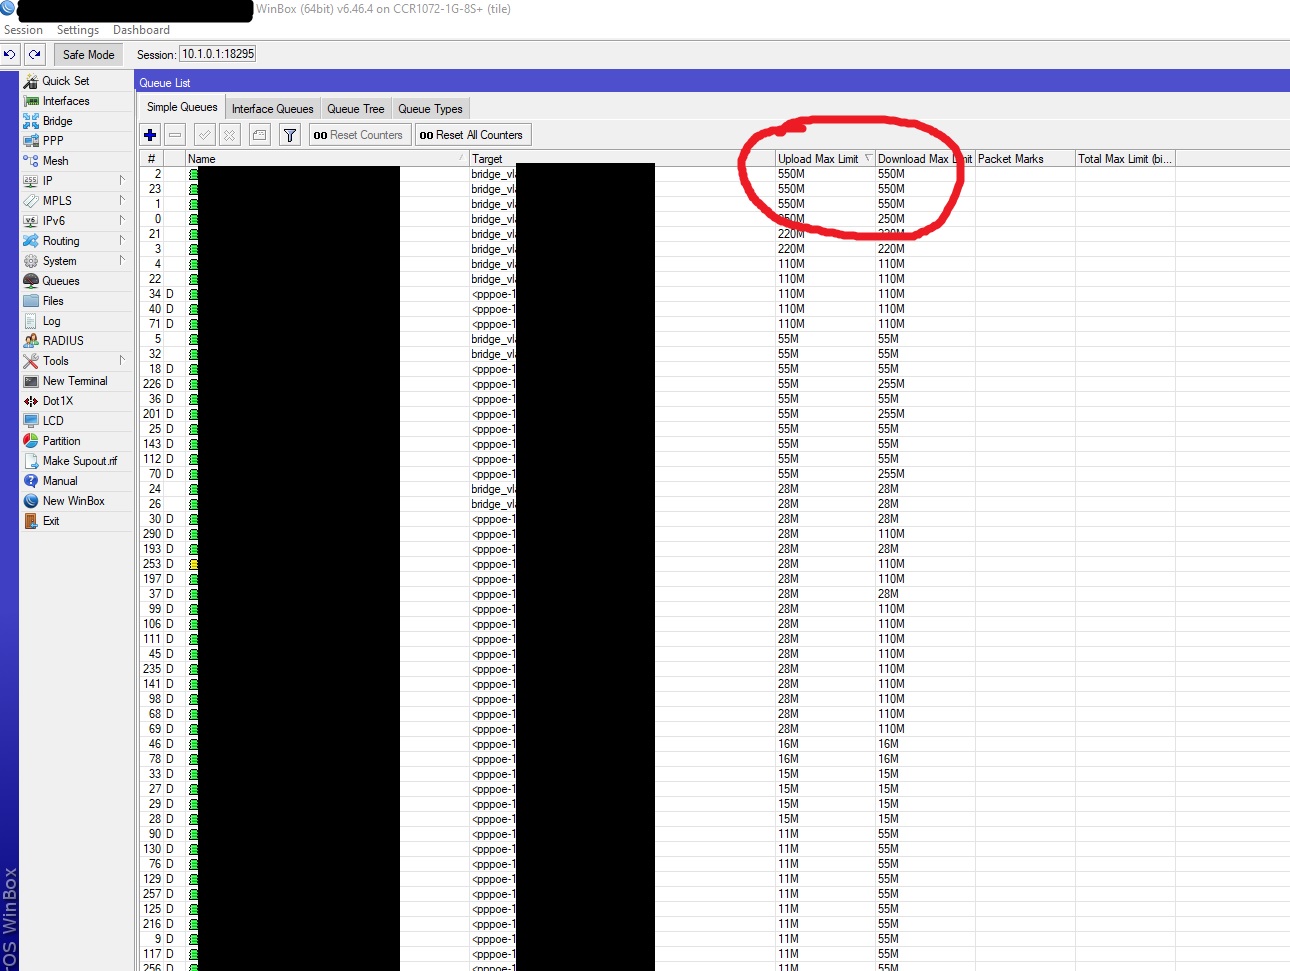Image resolution: width=1290 pixels, height=971 pixels.
Task: Remove queue with minus icon
Action: [175, 135]
